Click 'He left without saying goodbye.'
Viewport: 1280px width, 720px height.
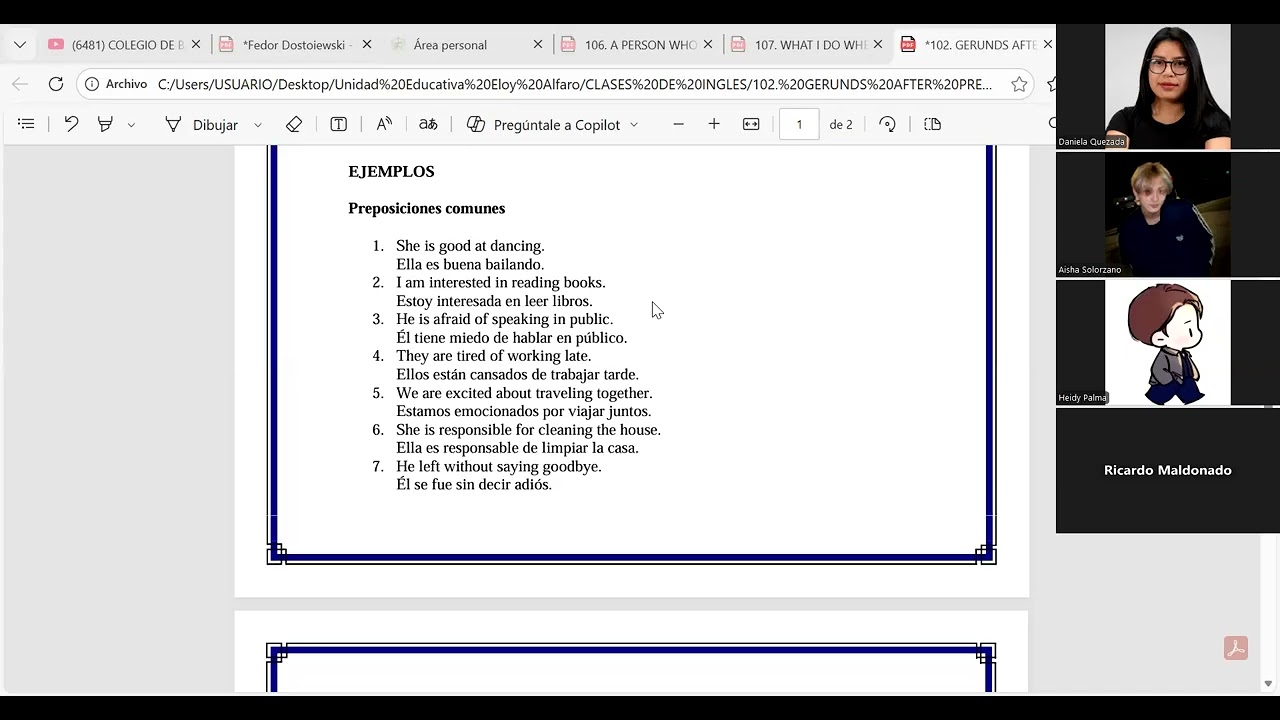click(x=499, y=467)
